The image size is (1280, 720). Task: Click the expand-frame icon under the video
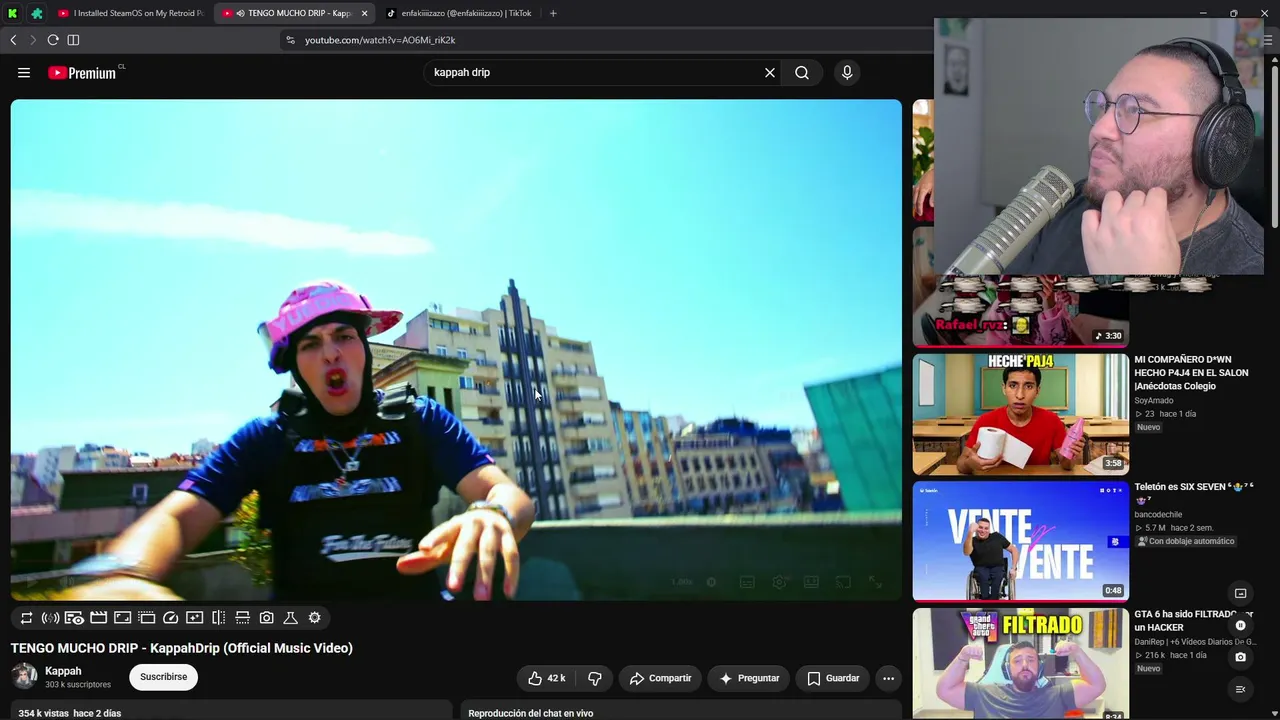(x=122, y=618)
